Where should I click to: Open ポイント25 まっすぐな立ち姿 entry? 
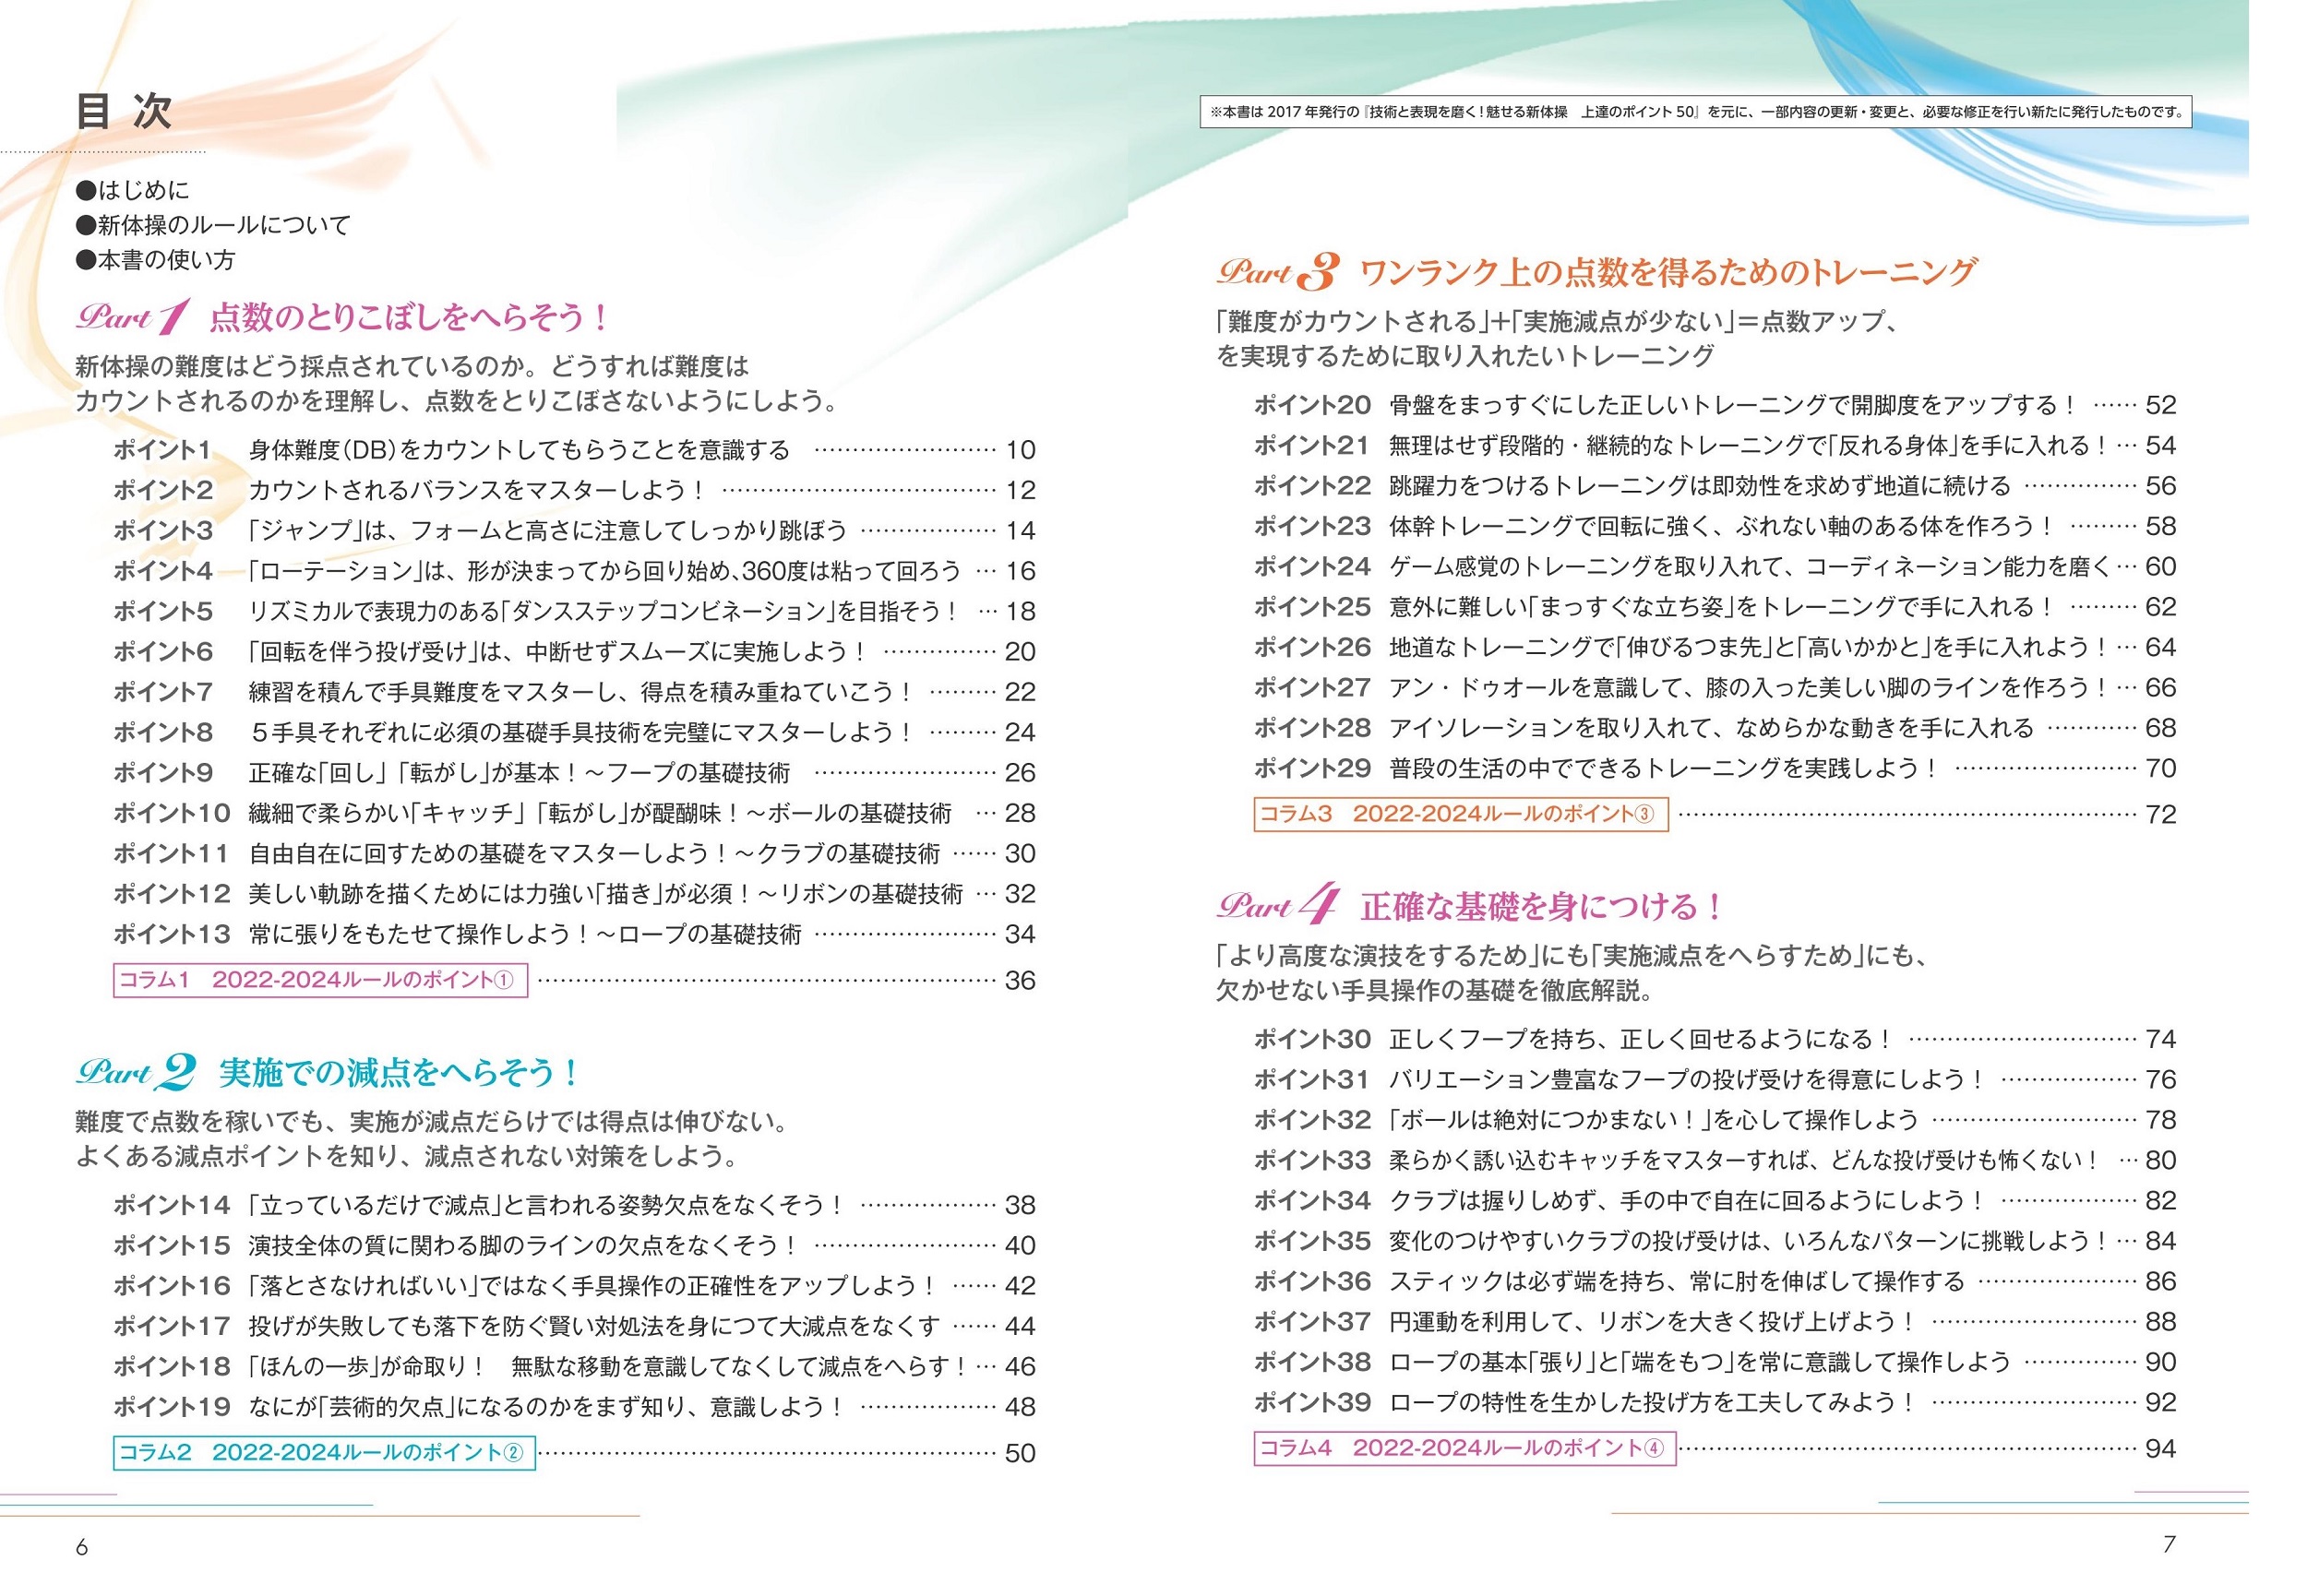(x=1715, y=607)
